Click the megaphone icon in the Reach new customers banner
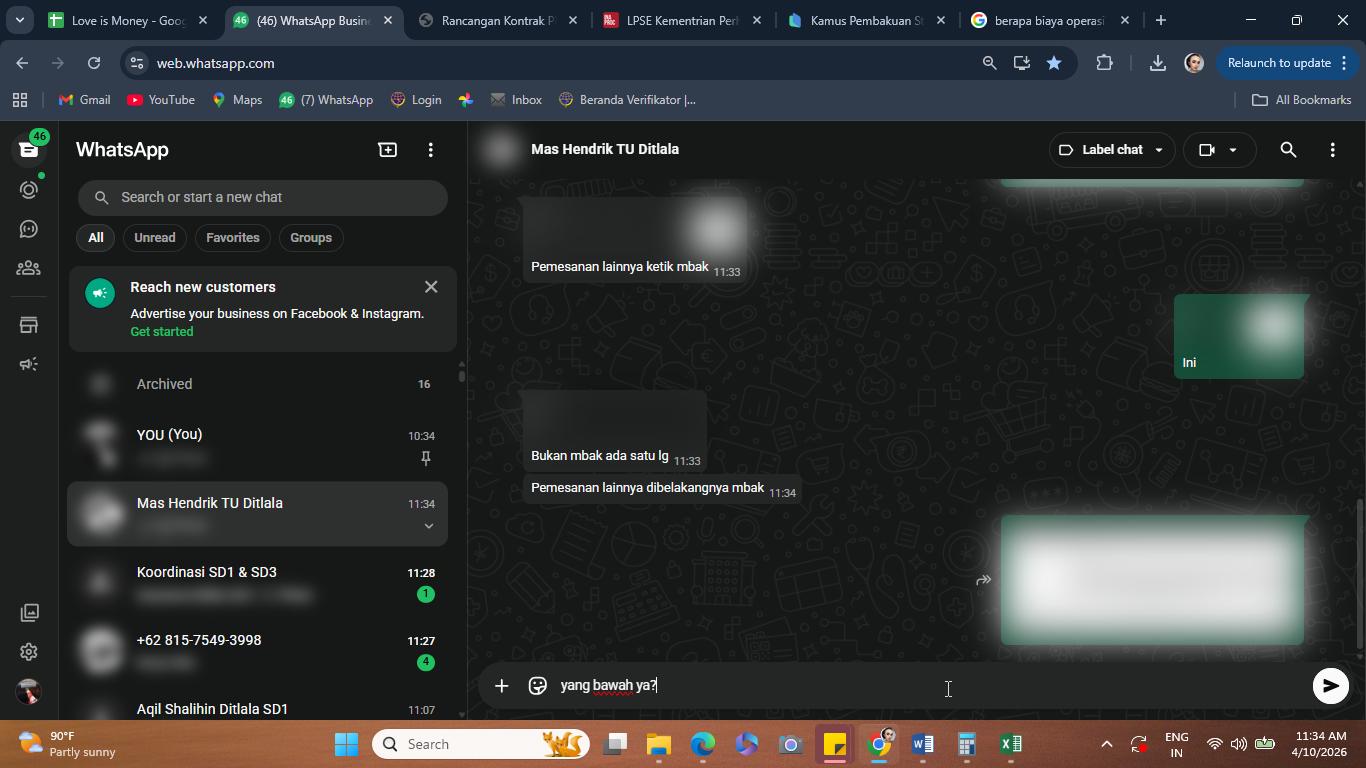The image size is (1366, 768). [x=100, y=294]
